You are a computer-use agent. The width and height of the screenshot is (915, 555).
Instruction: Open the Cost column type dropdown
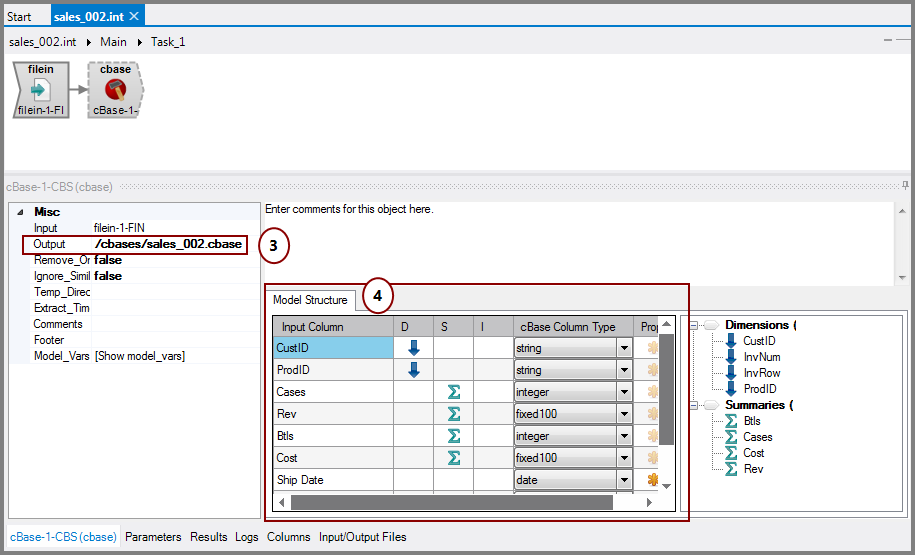pos(624,458)
